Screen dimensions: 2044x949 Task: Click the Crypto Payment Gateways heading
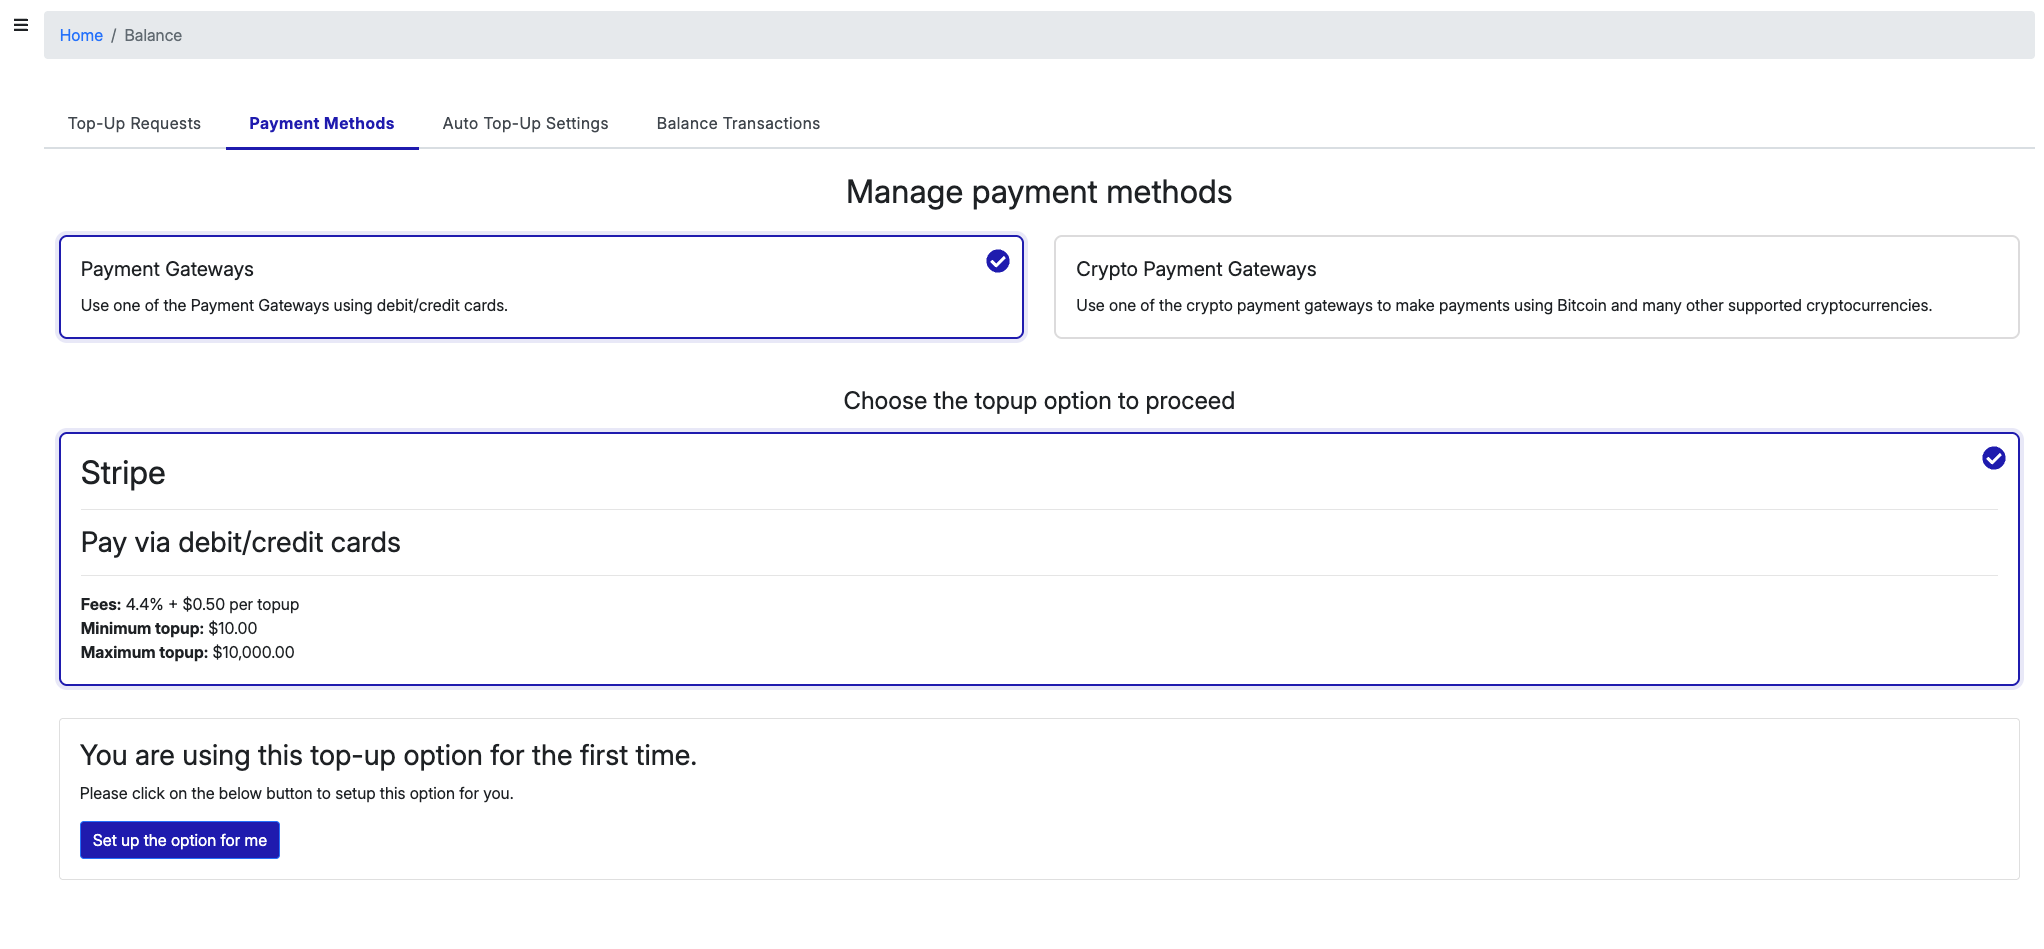[1196, 269]
